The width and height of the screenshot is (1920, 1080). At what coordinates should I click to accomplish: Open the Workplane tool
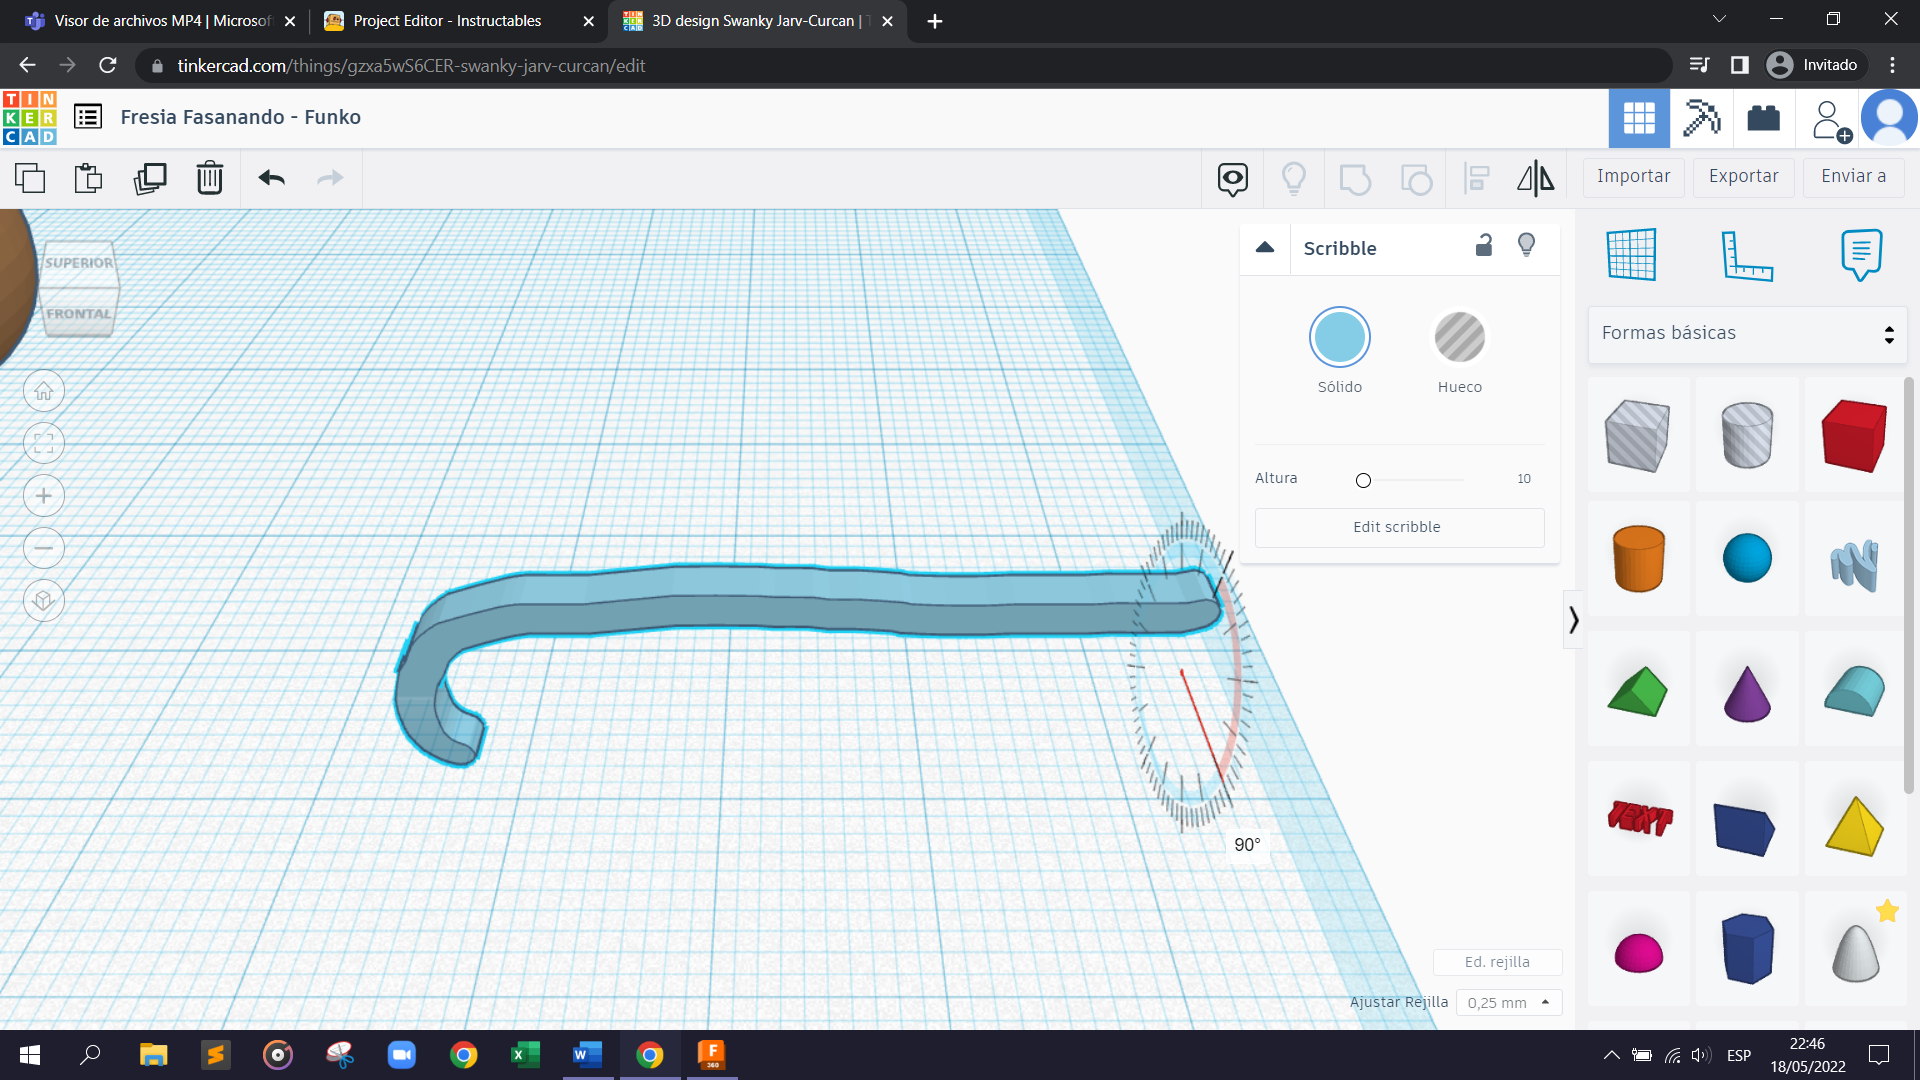tap(1631, 255)
